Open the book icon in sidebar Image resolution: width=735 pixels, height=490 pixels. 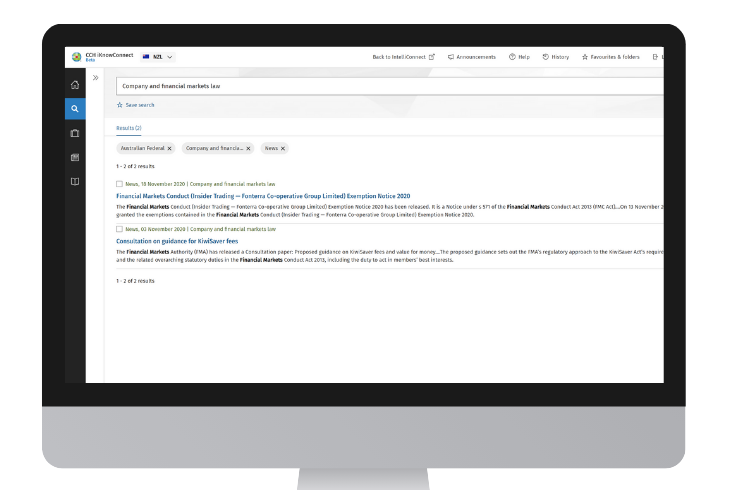75,181
